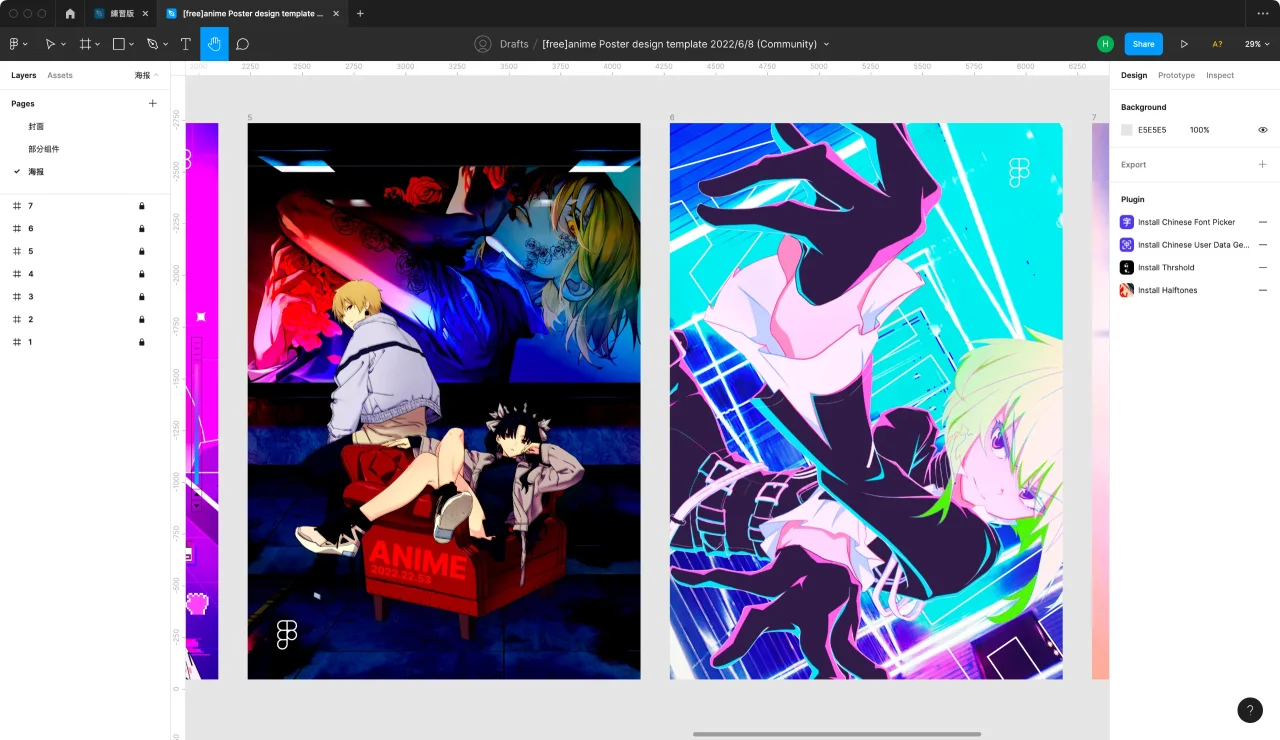Switch to the 練習版 tab
The image size is (1280, 740).
[121, 14]
